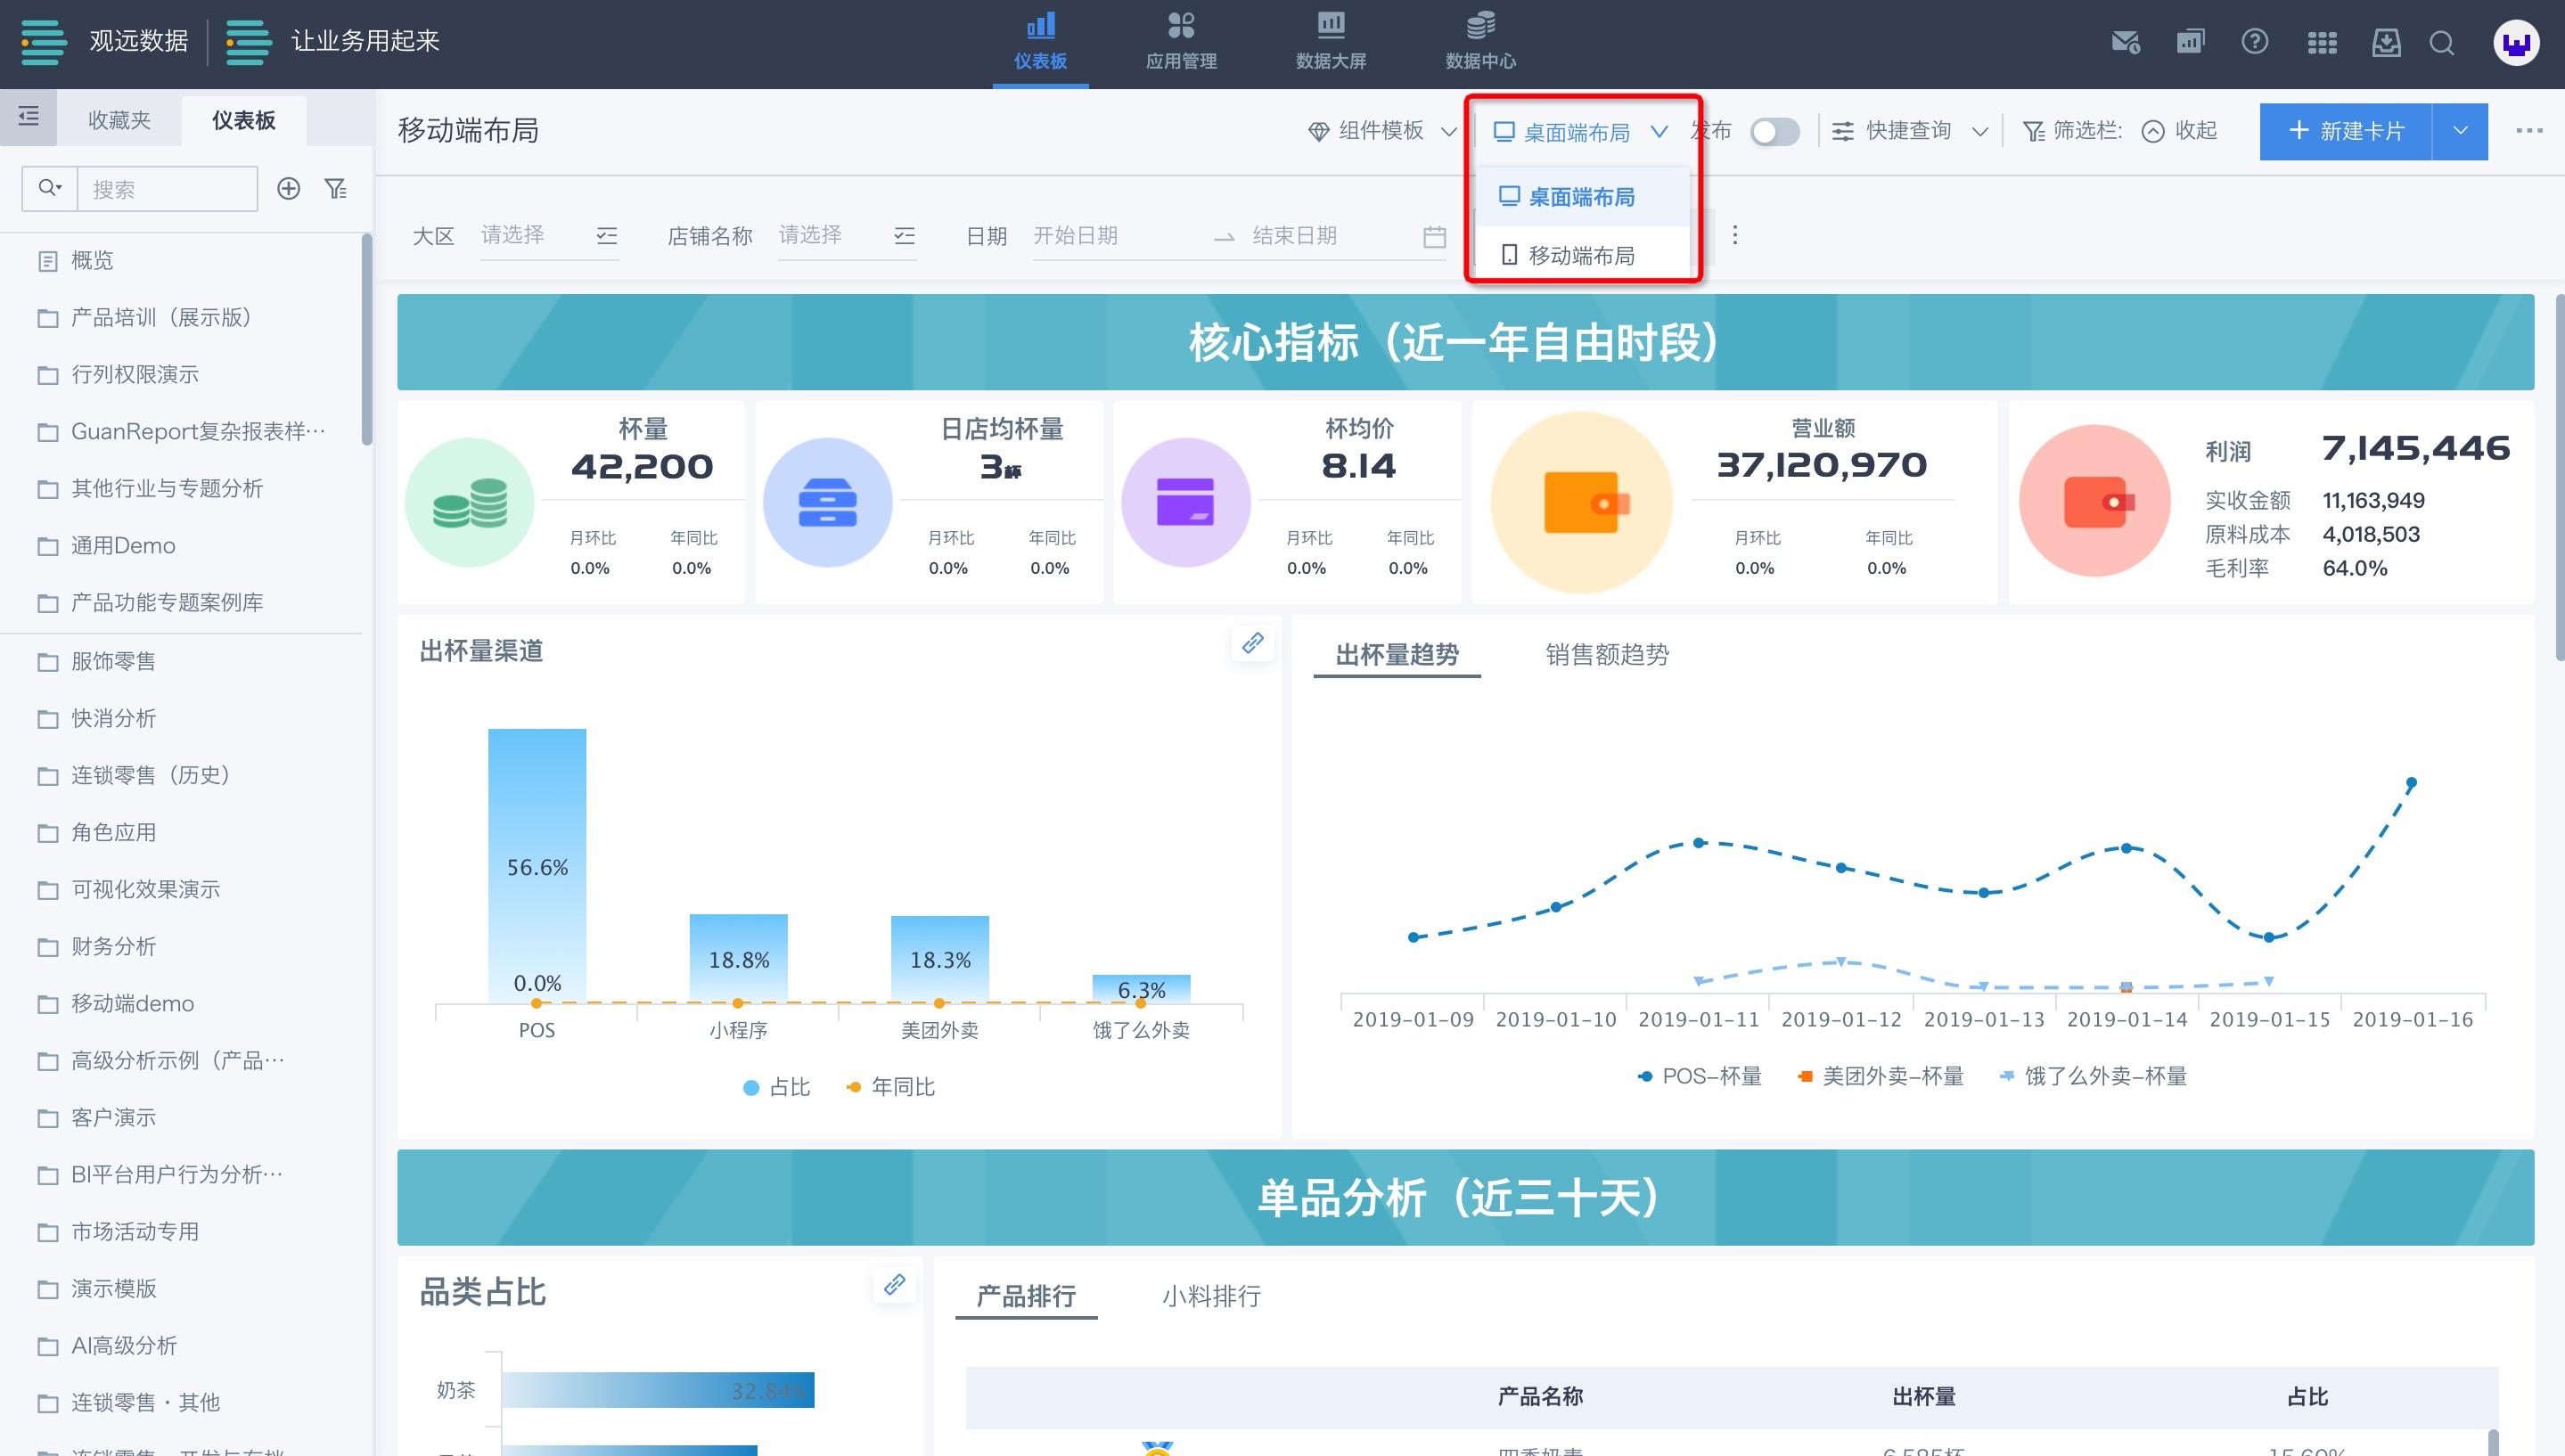Click the link icon on 品类占比 card
Image resolution: width=2565 pixels, height=1456 pixels.
[x=895, y=1284]
